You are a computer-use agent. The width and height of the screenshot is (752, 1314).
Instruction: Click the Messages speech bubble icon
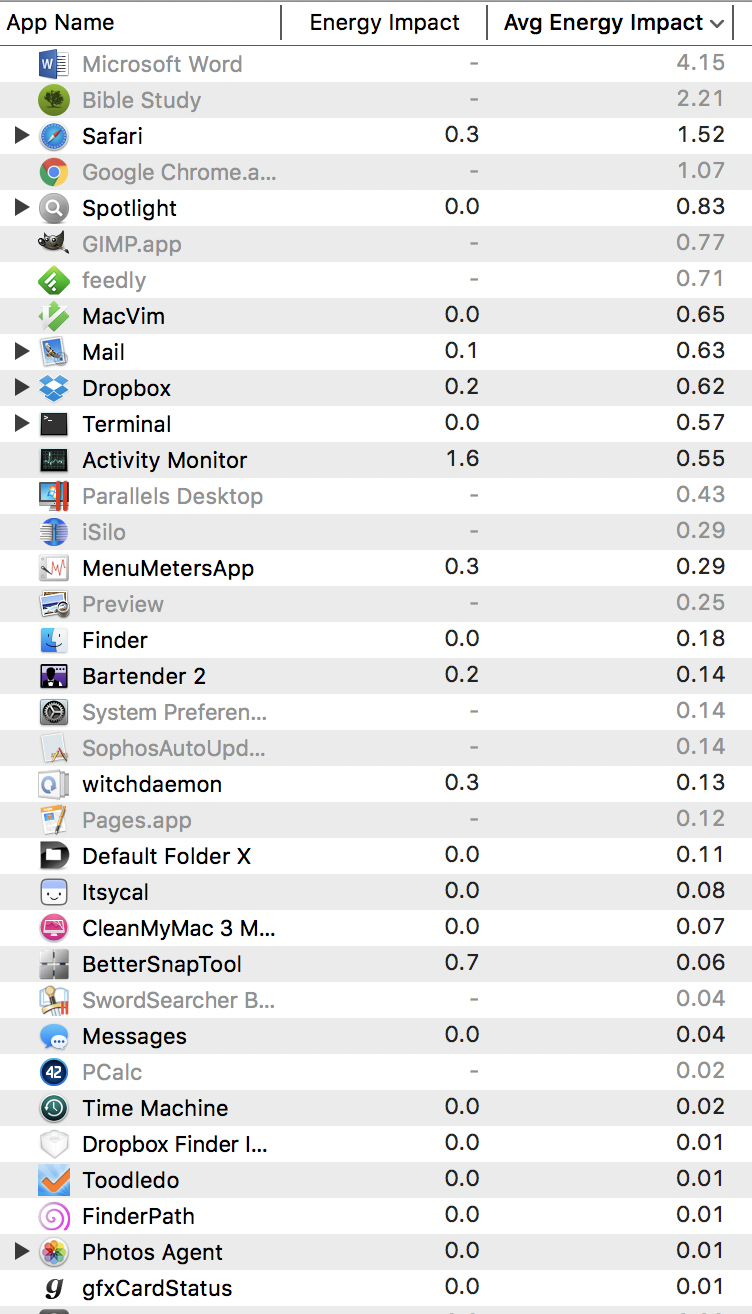point(53,1037)
